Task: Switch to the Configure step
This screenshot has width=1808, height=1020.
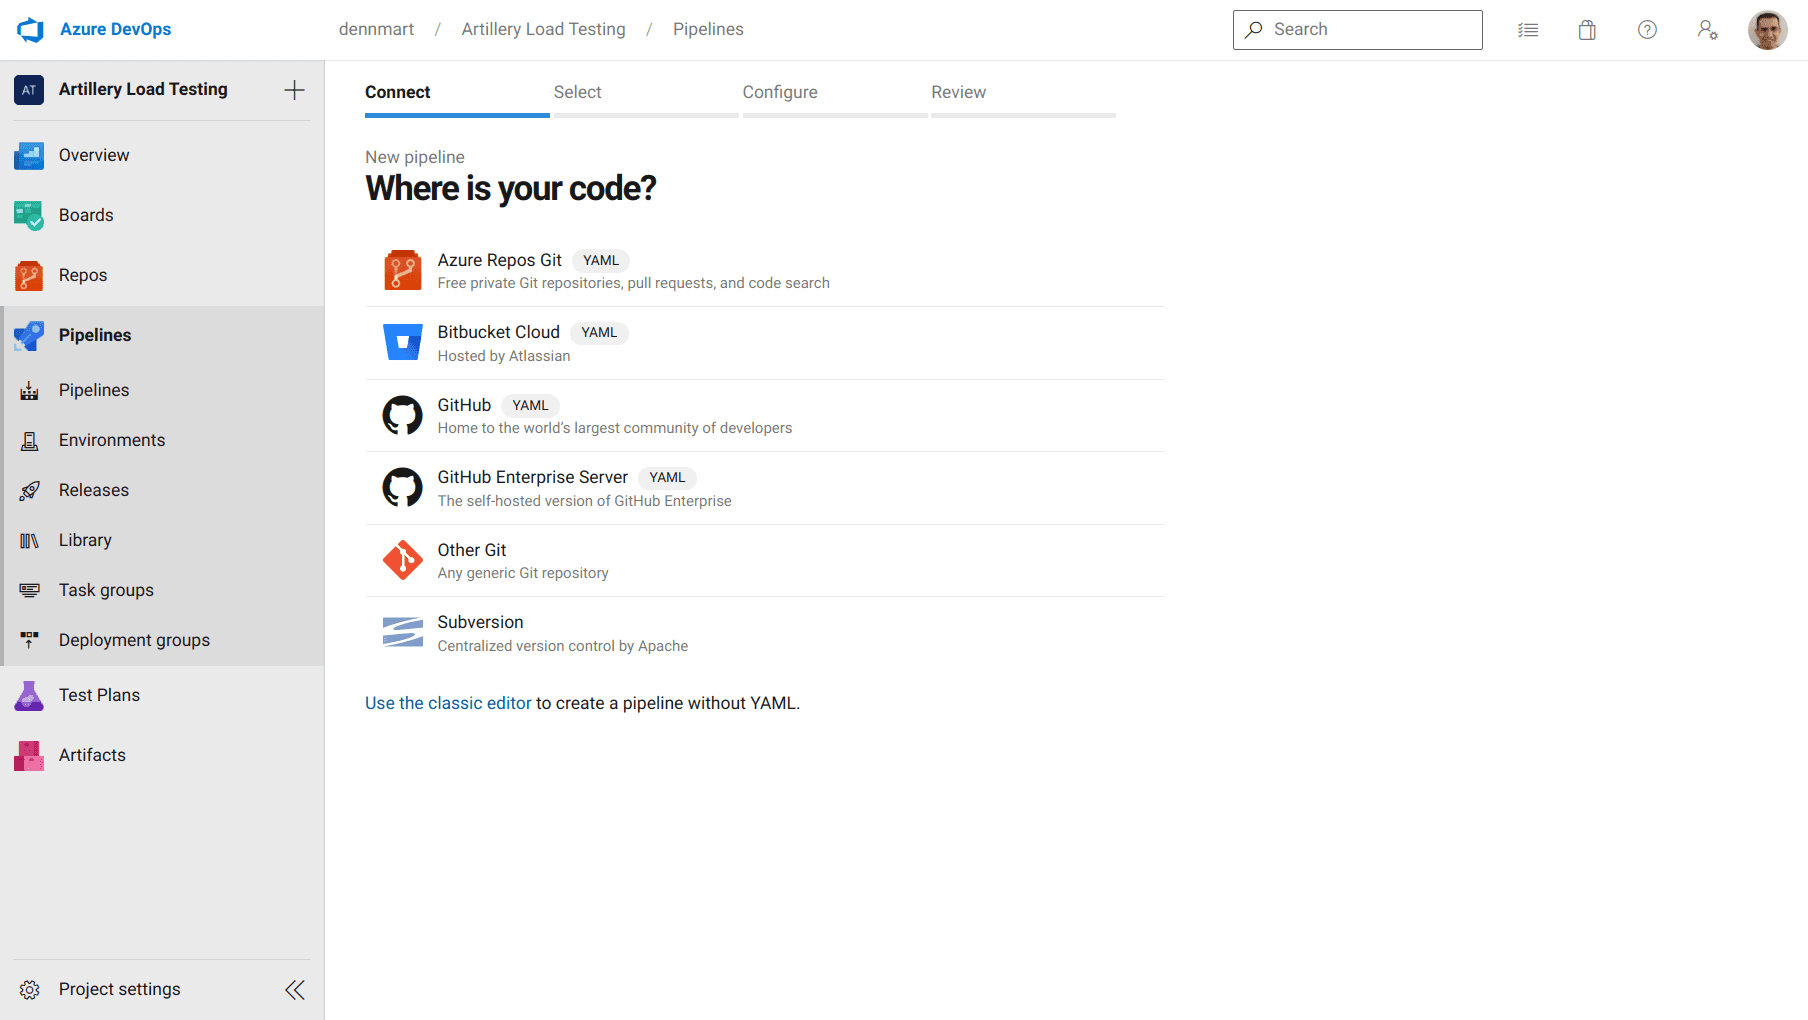Action: [x=780, y=92]
